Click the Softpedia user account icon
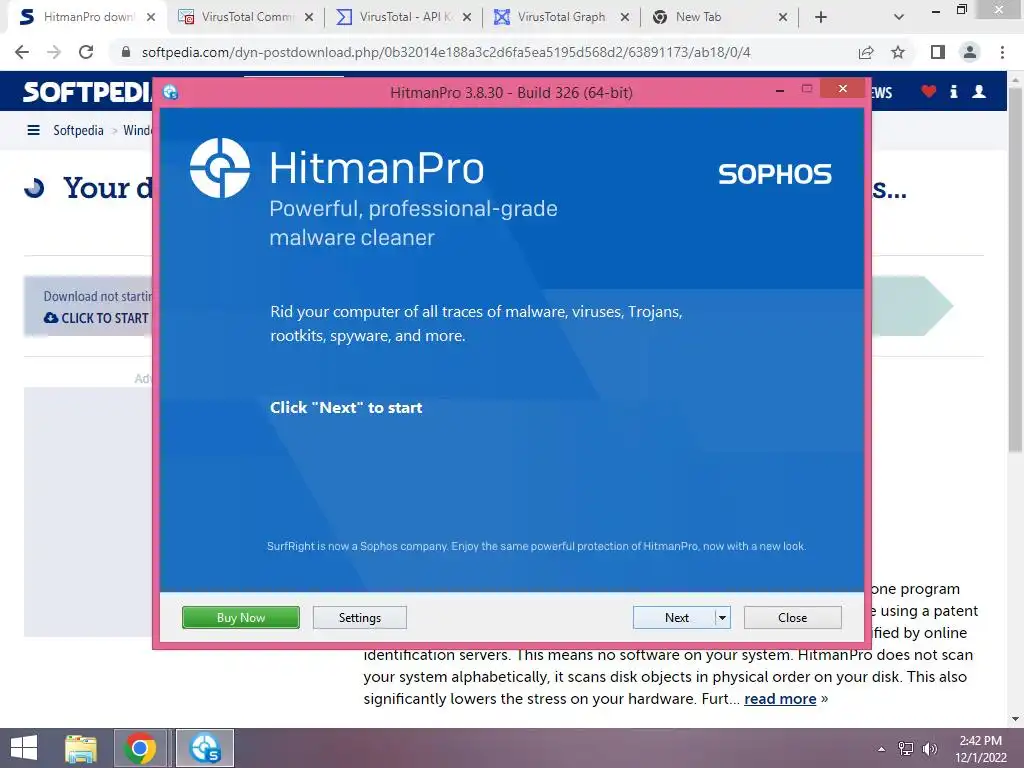The height and width of the screenshot is (768, 1024). point(979,91)
